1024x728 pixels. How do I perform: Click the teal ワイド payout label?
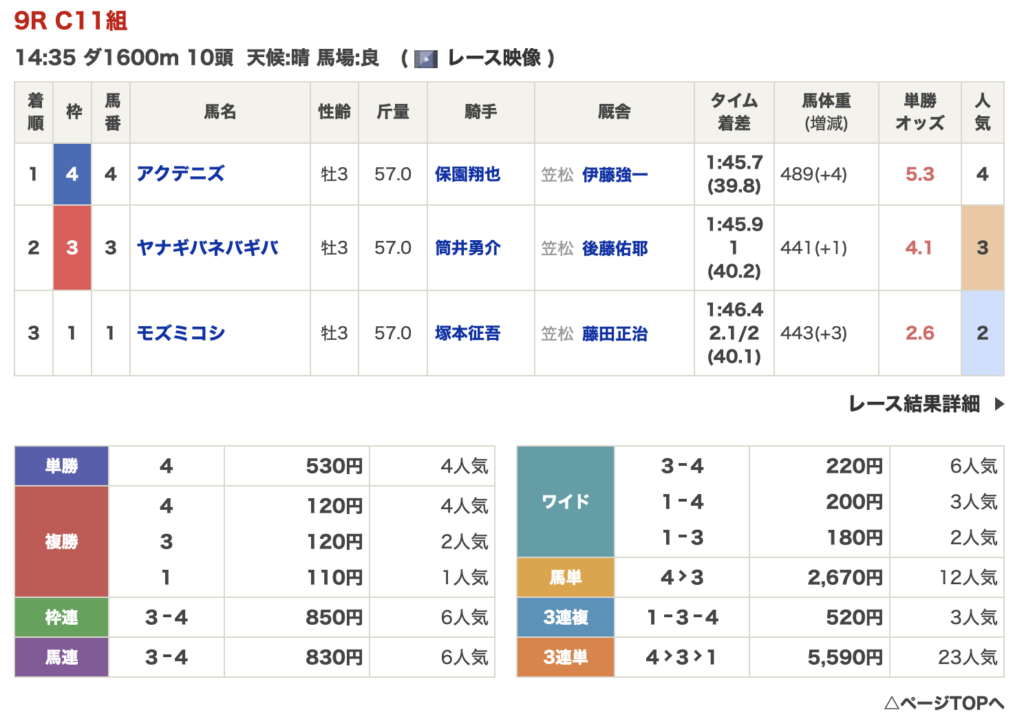565,501
